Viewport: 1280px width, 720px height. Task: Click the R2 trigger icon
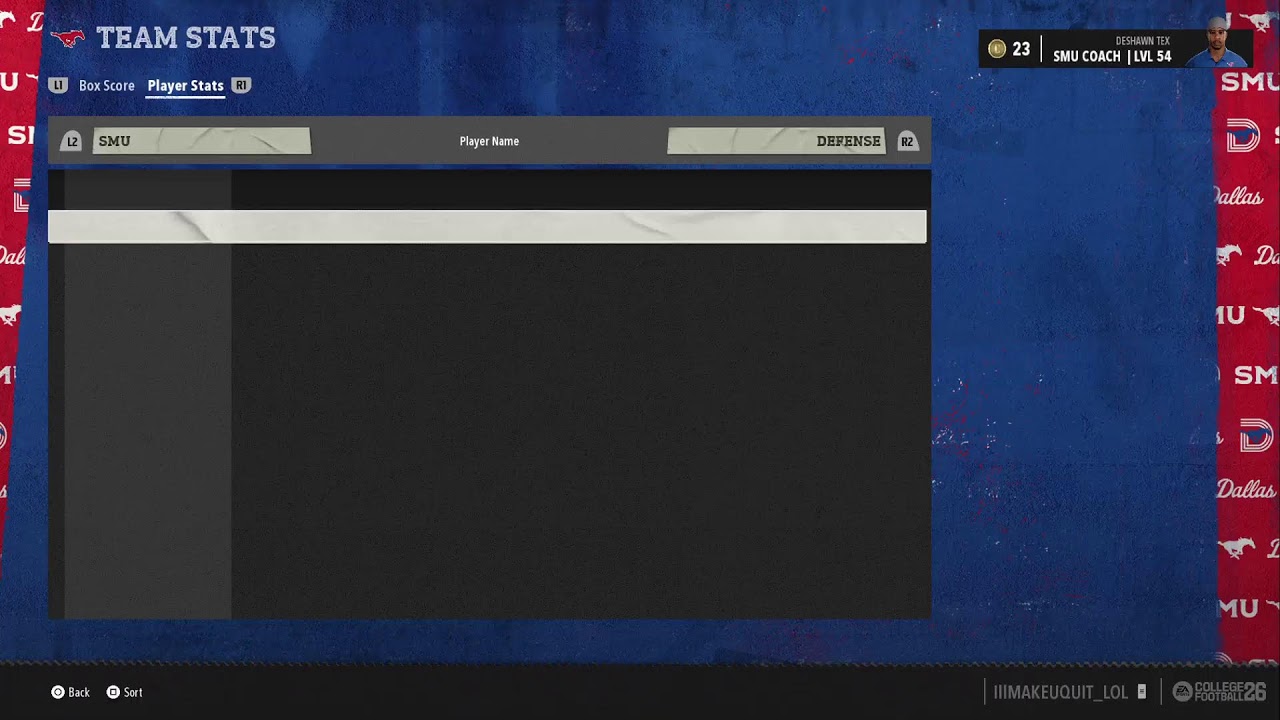click(x=907, y=141)
